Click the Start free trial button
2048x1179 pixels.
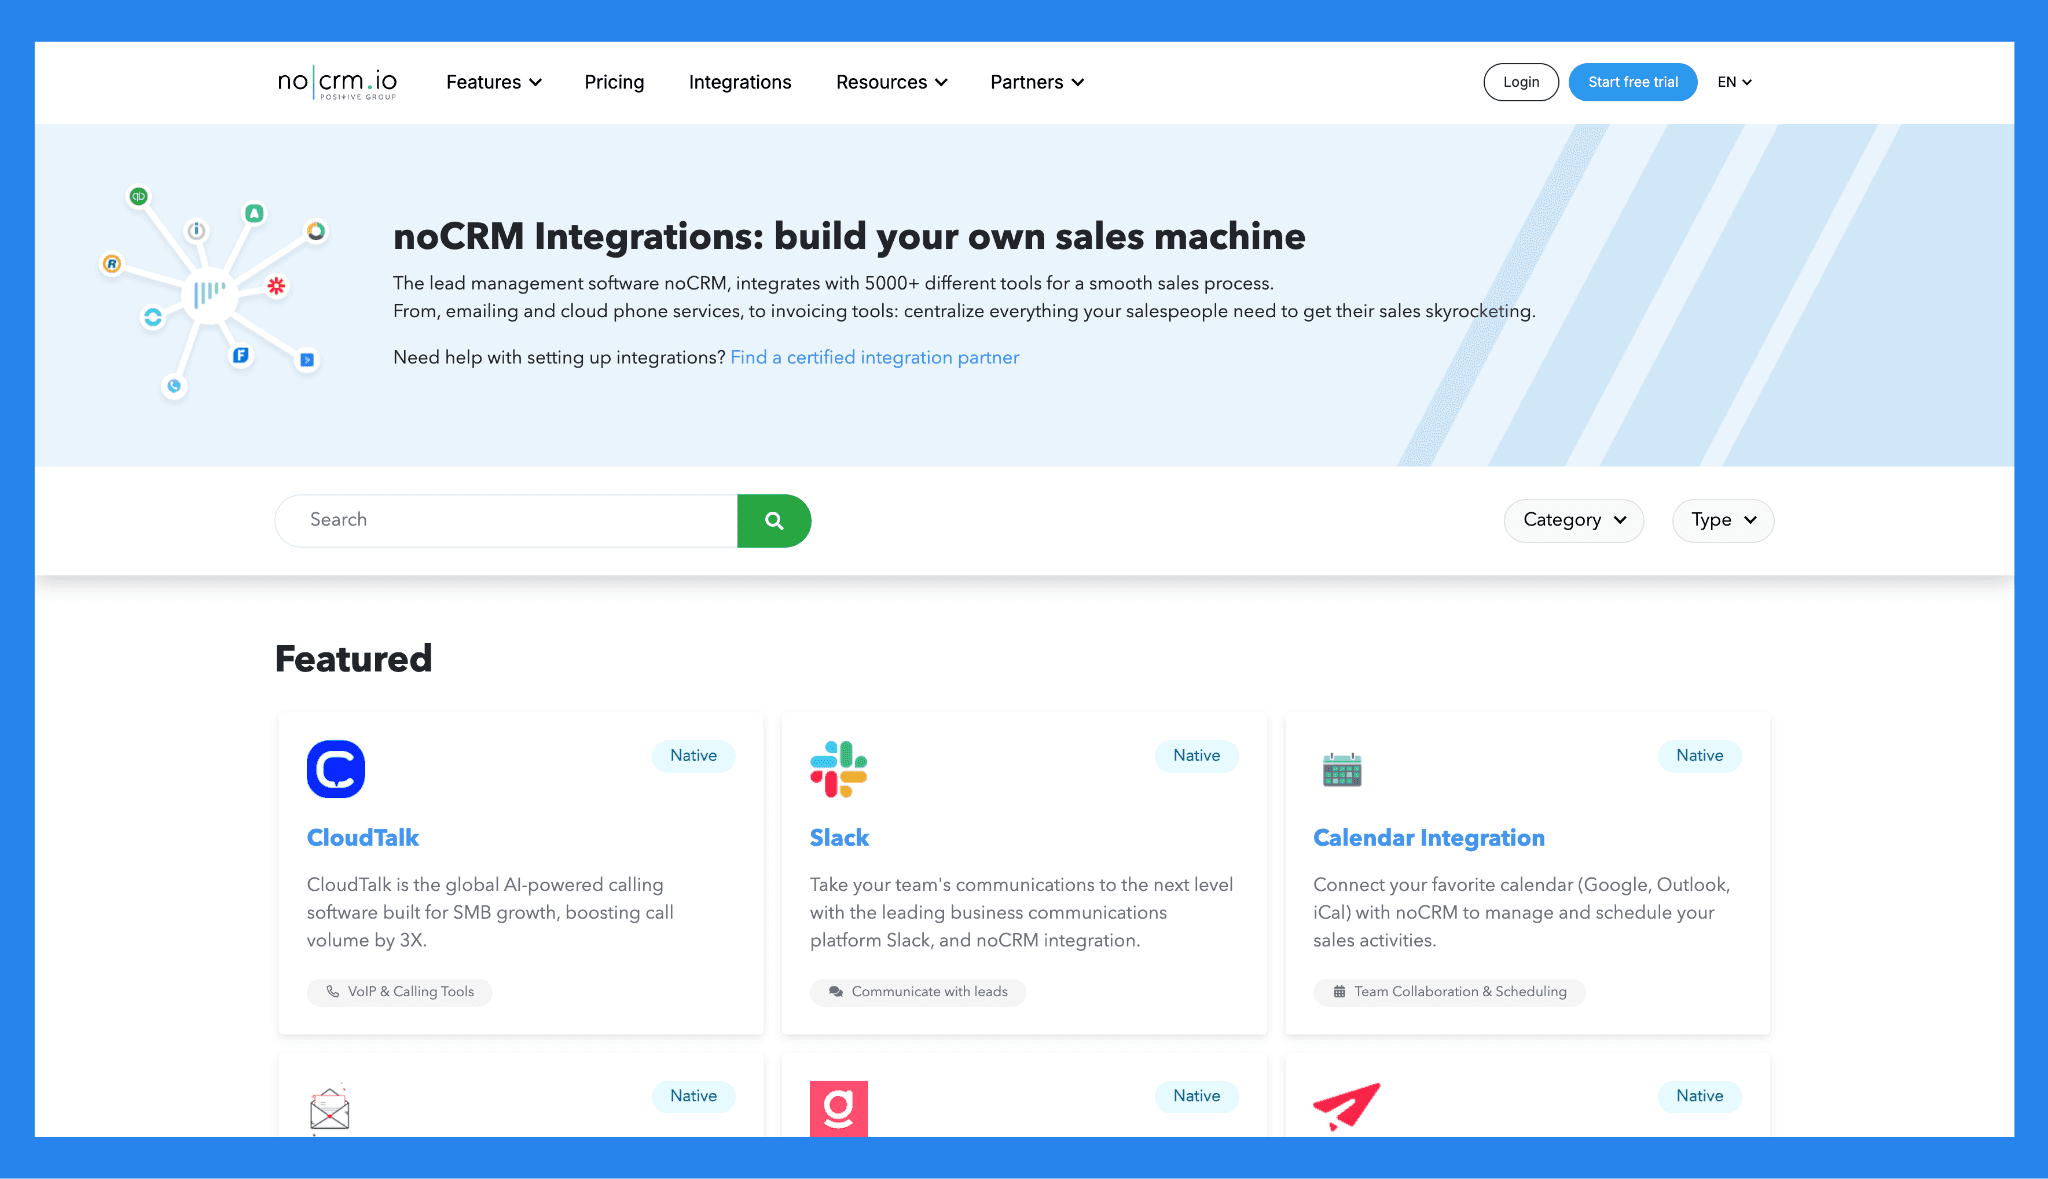tap(1633, 82)
